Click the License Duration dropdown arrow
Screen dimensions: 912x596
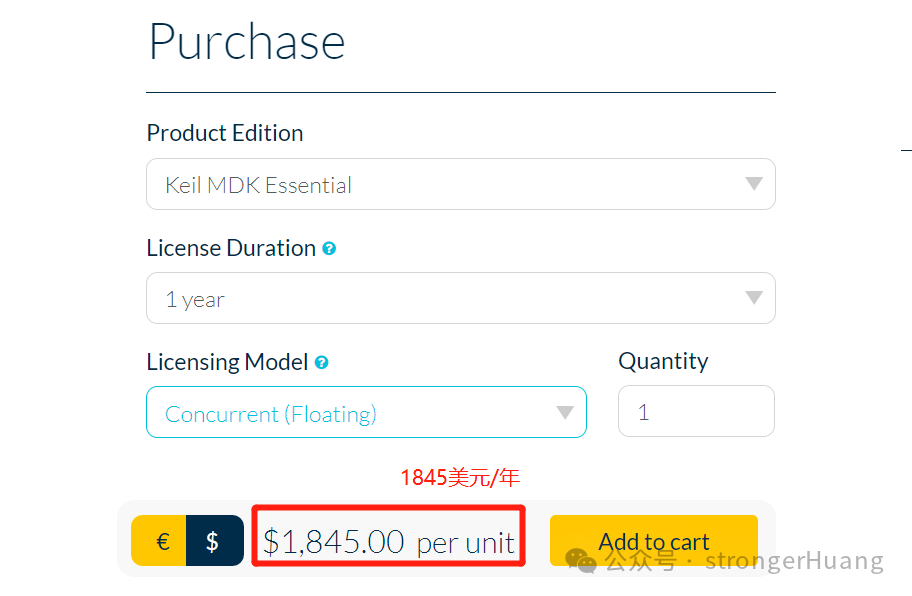(x=754, y=298)
